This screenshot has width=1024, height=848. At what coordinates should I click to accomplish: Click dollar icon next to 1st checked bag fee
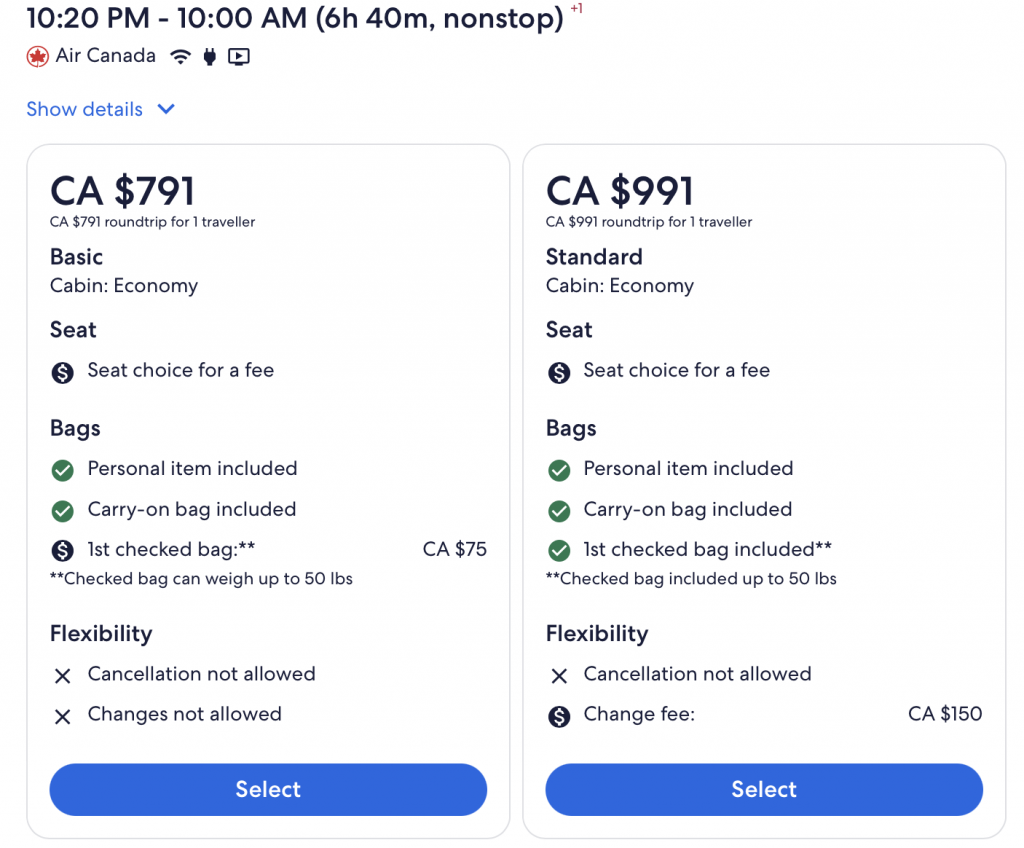(63, 550)
